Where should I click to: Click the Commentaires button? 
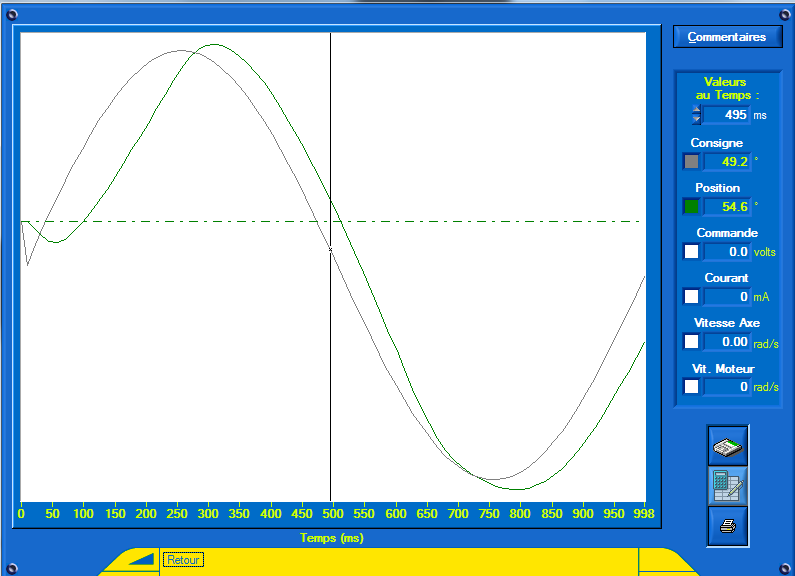tap(727, 37)
